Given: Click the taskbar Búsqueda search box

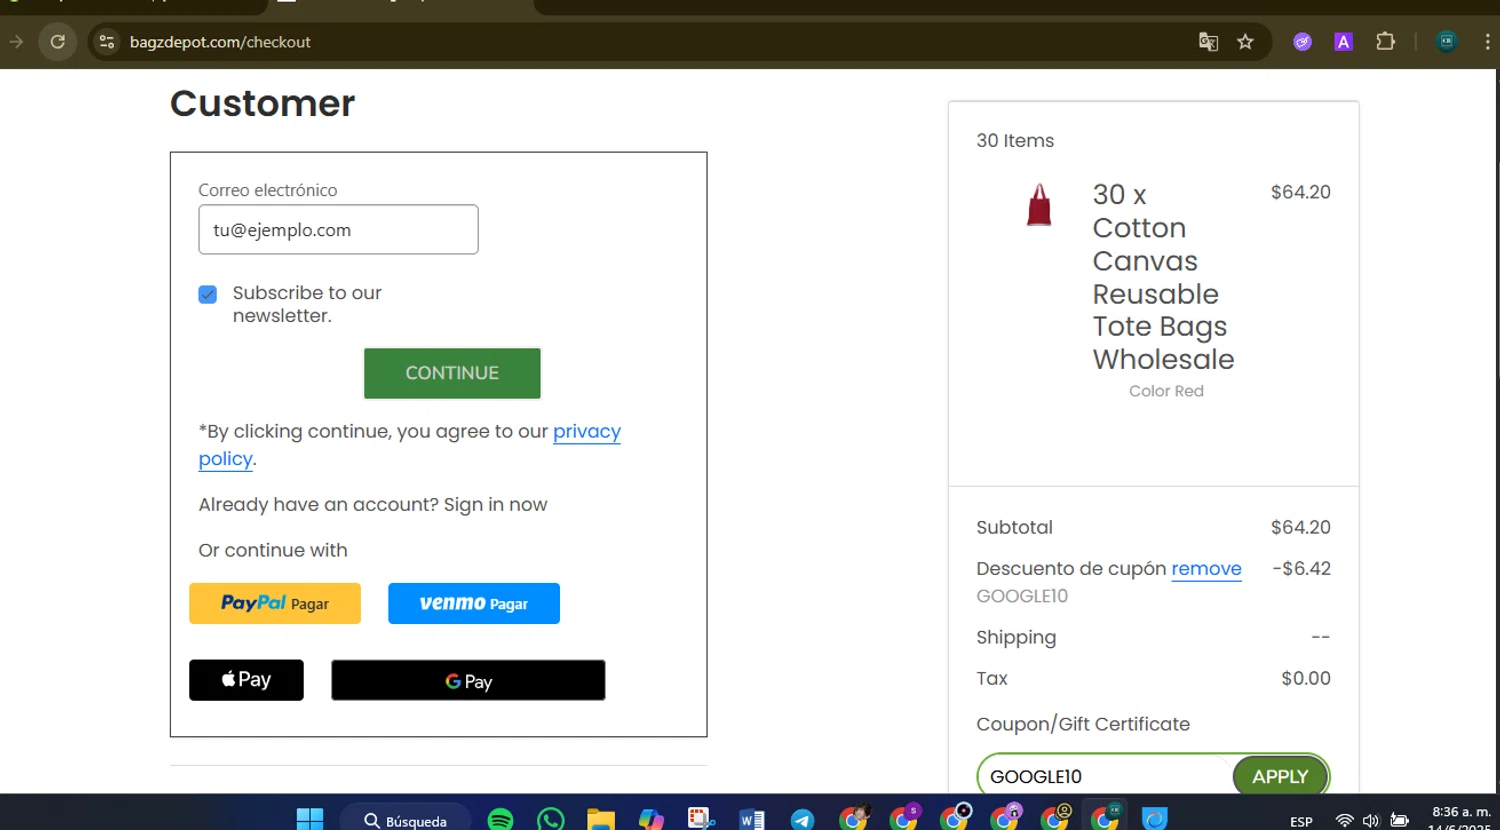Looking at the screenshot, I should [405, 820].
